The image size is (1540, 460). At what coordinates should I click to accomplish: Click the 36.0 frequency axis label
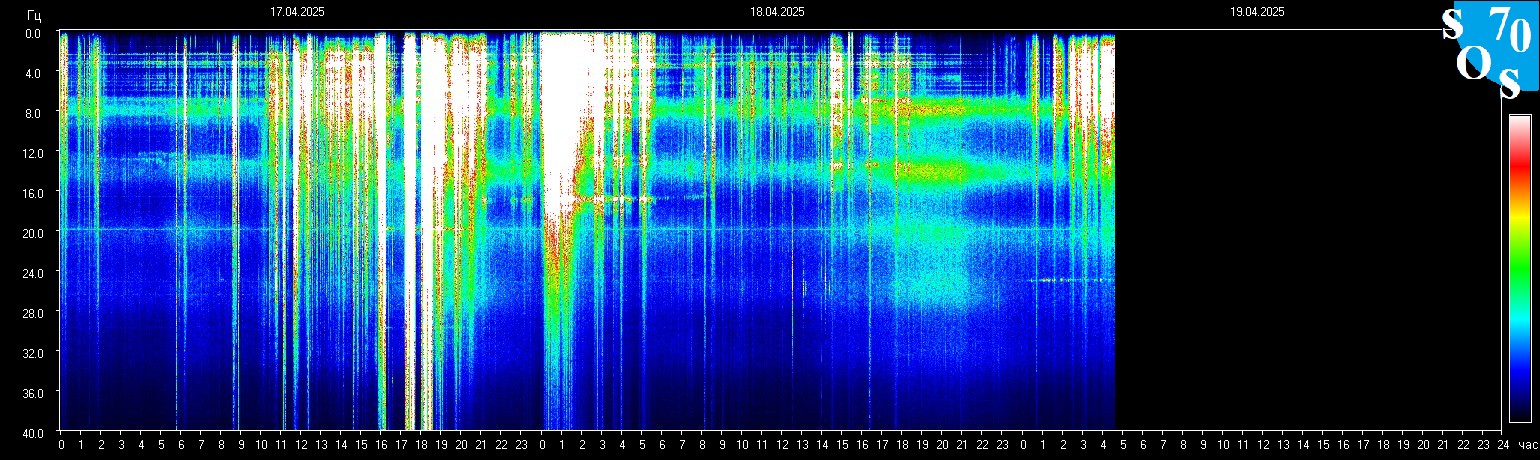click(32, 393)
